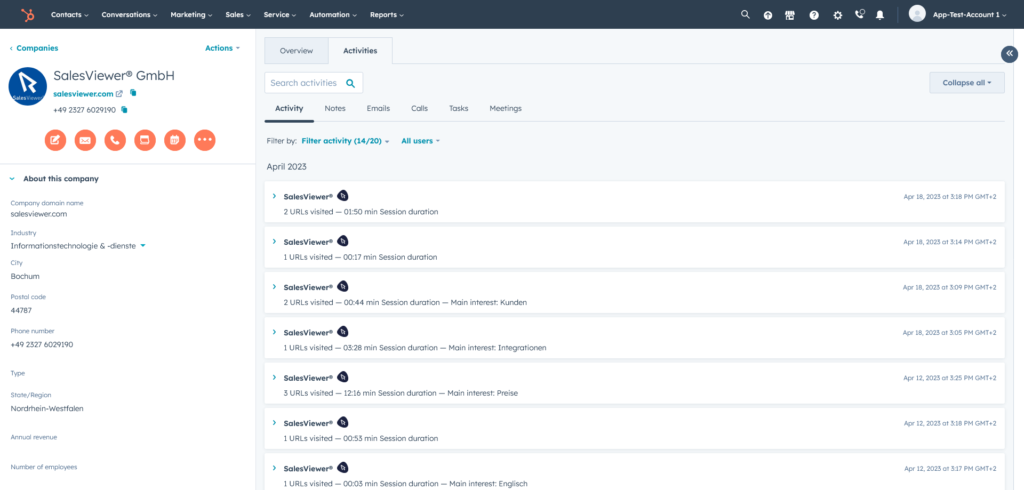Open the orange three-dots more actions button
Screen dimensions: 1024x490
coord(204,140)
